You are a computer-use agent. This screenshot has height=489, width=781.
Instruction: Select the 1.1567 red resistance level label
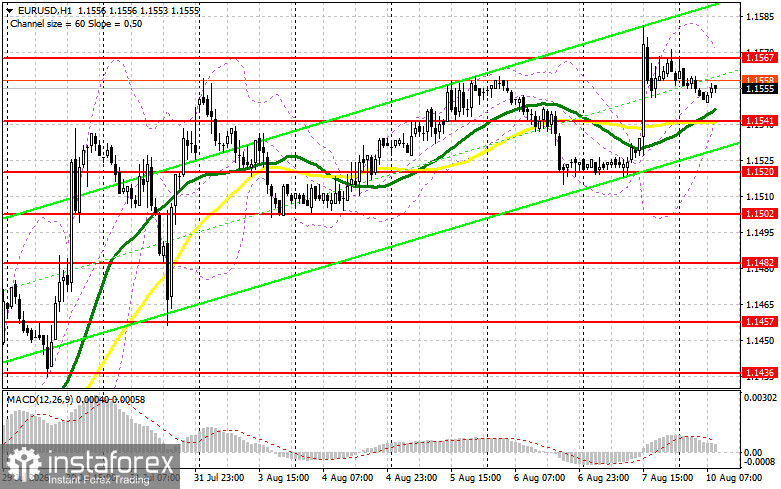[x=759, y=58]
